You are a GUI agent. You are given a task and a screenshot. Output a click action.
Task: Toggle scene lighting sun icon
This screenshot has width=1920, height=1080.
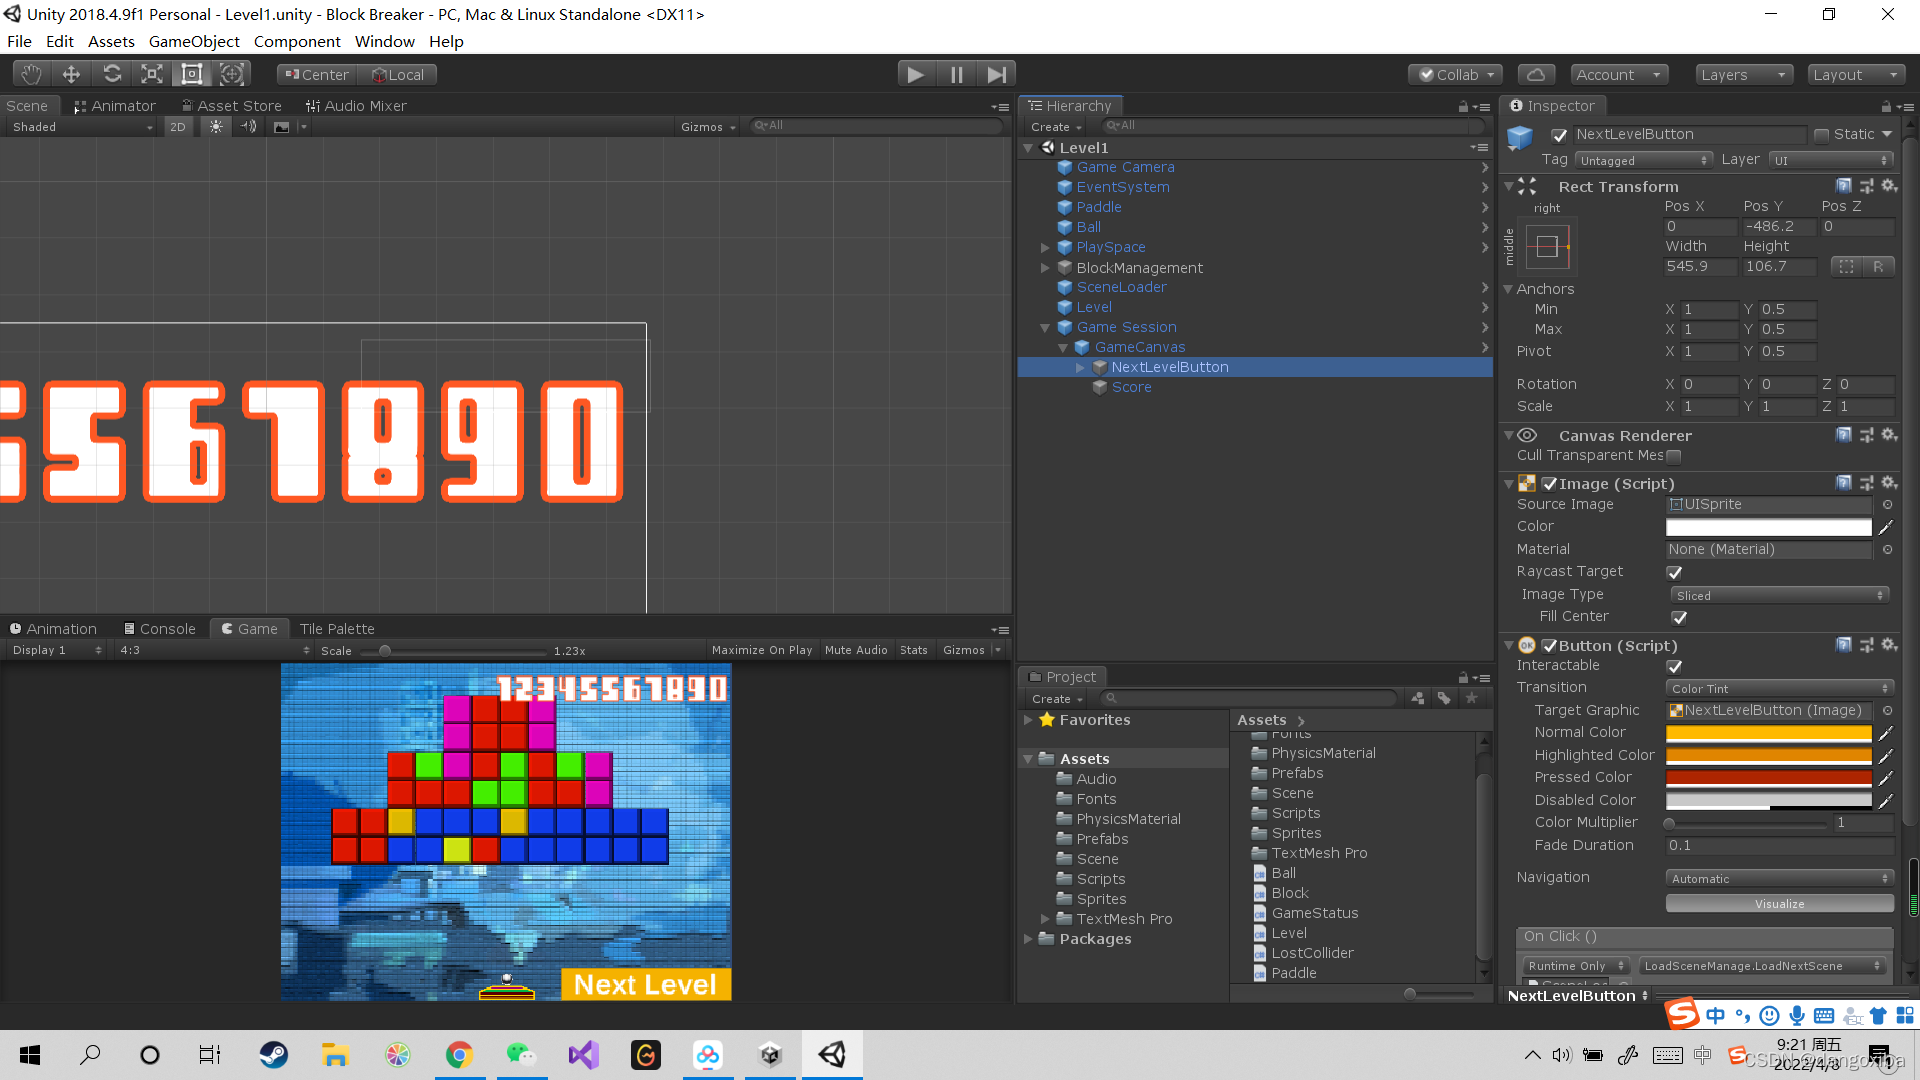(x=216, y=127)
